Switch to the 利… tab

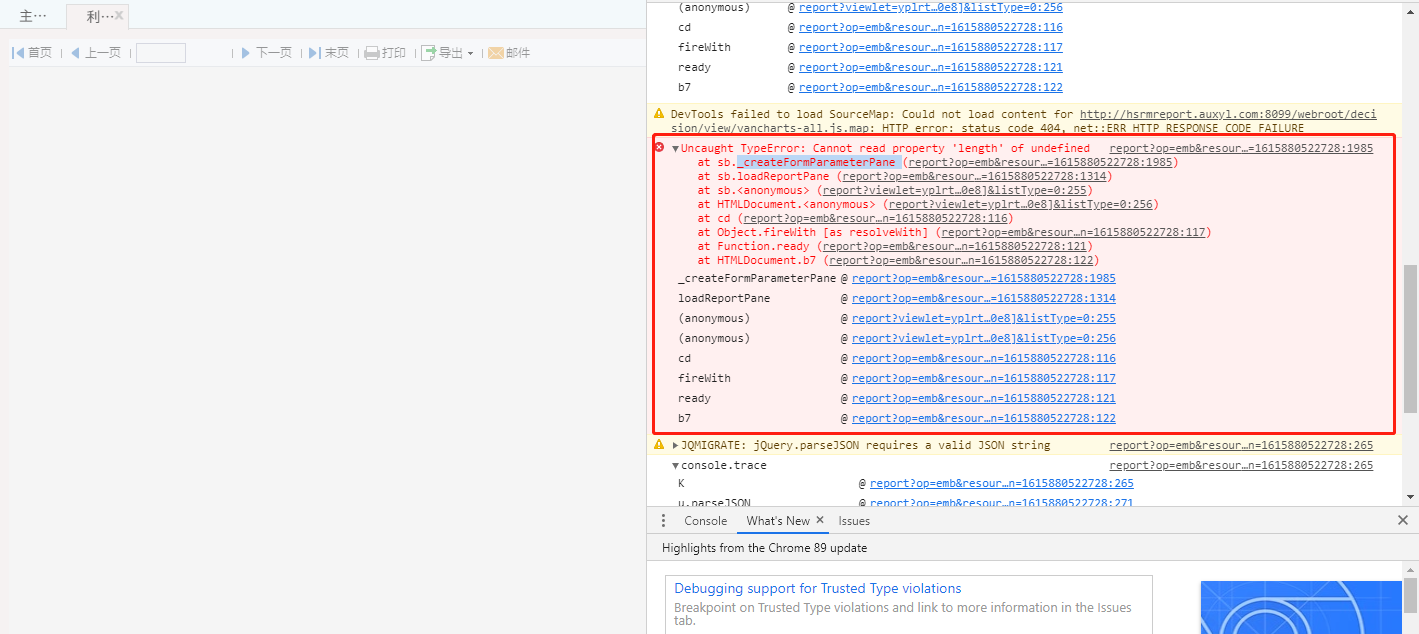[x=98, y=16]
